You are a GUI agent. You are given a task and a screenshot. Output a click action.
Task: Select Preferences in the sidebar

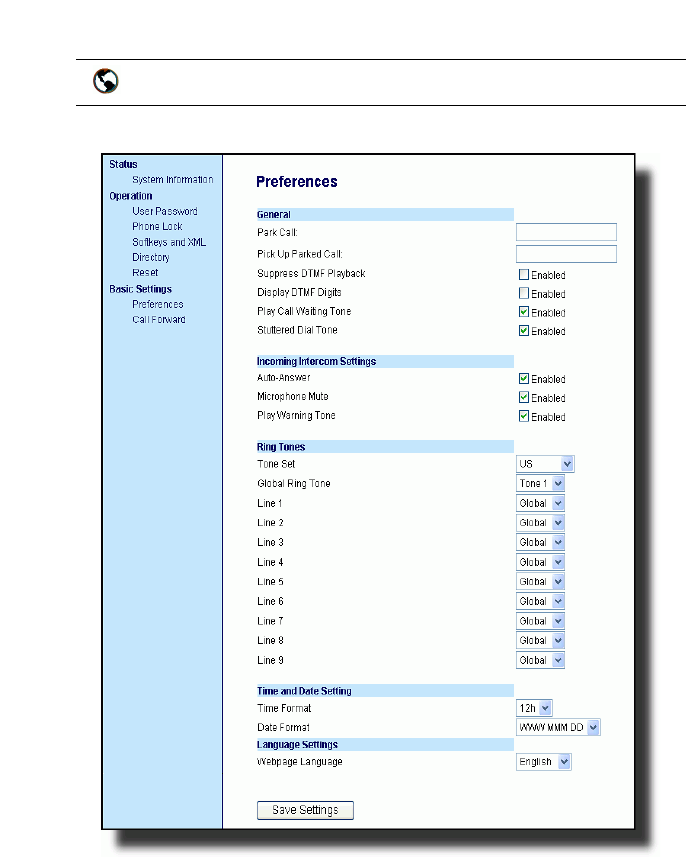point(157,304)
